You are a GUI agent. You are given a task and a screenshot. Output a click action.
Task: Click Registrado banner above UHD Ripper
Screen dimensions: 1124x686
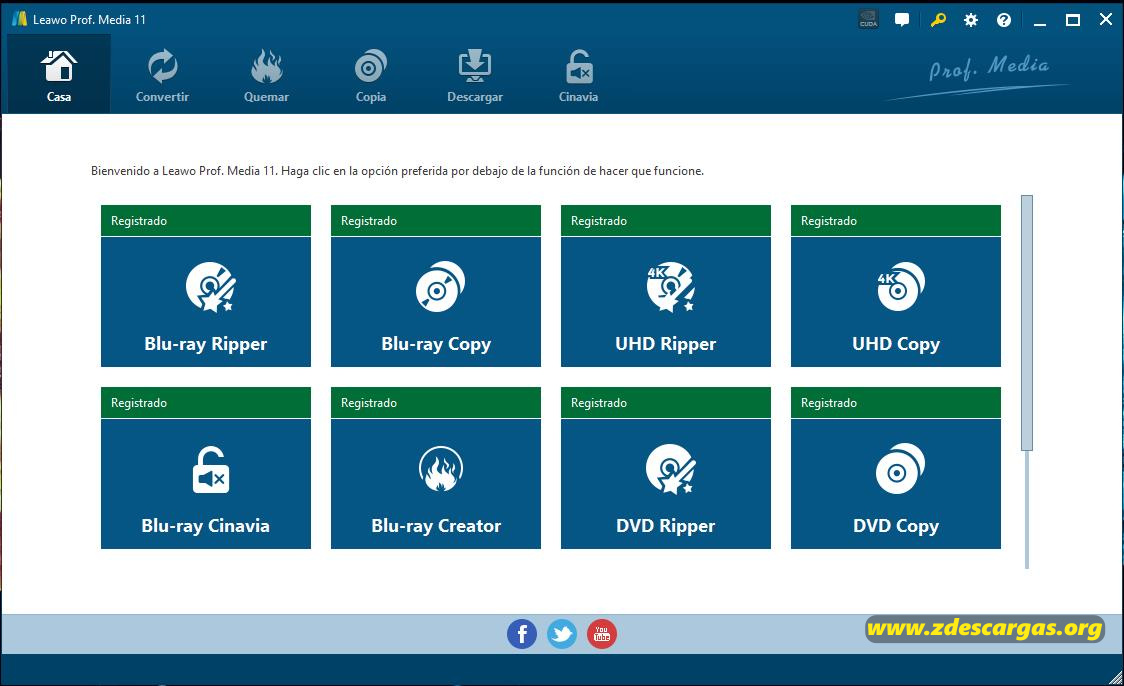coord(666,221)
